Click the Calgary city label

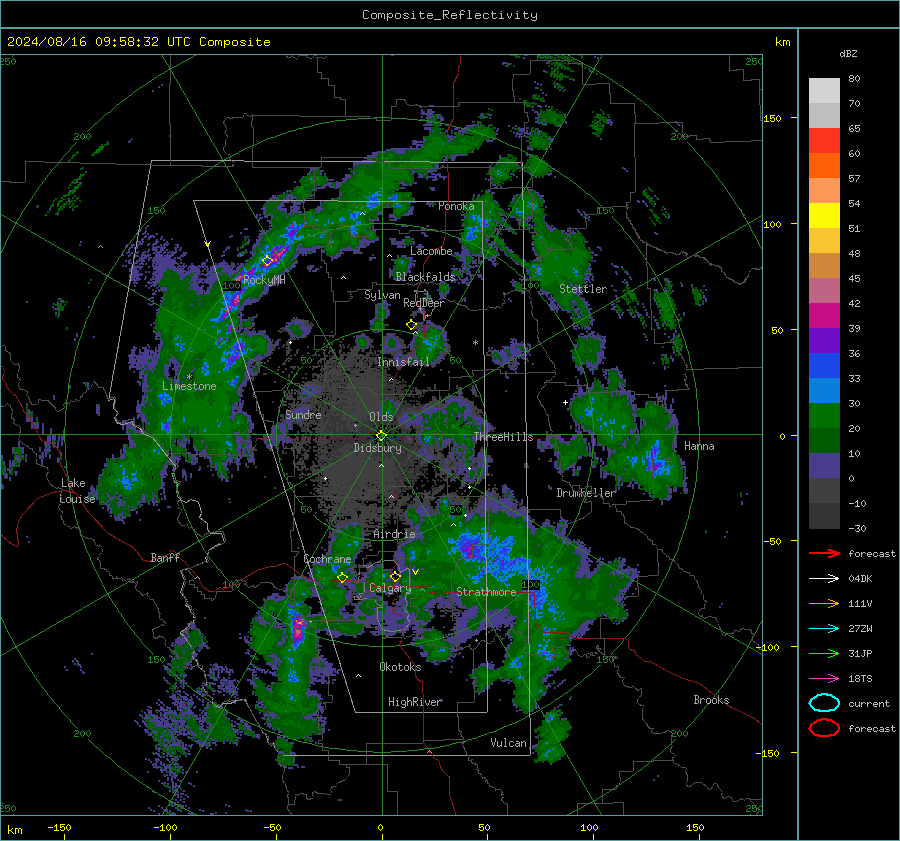tap(390, 588)
